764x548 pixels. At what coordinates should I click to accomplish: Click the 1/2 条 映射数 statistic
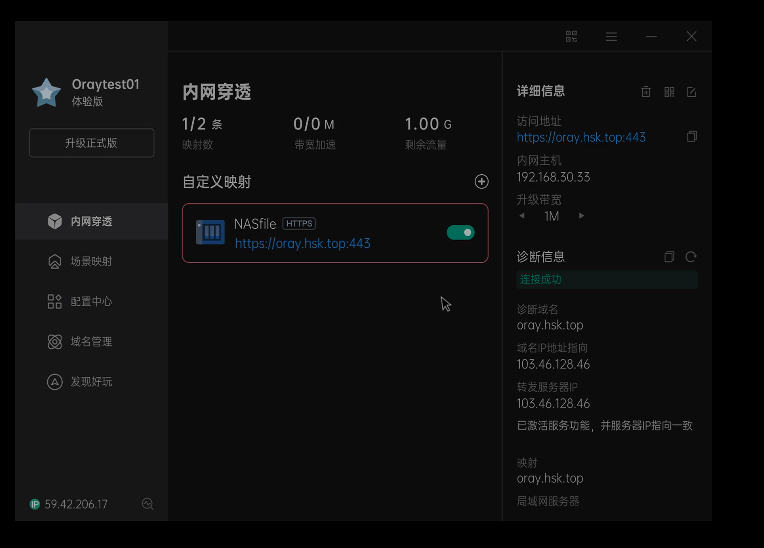[202, 132]
